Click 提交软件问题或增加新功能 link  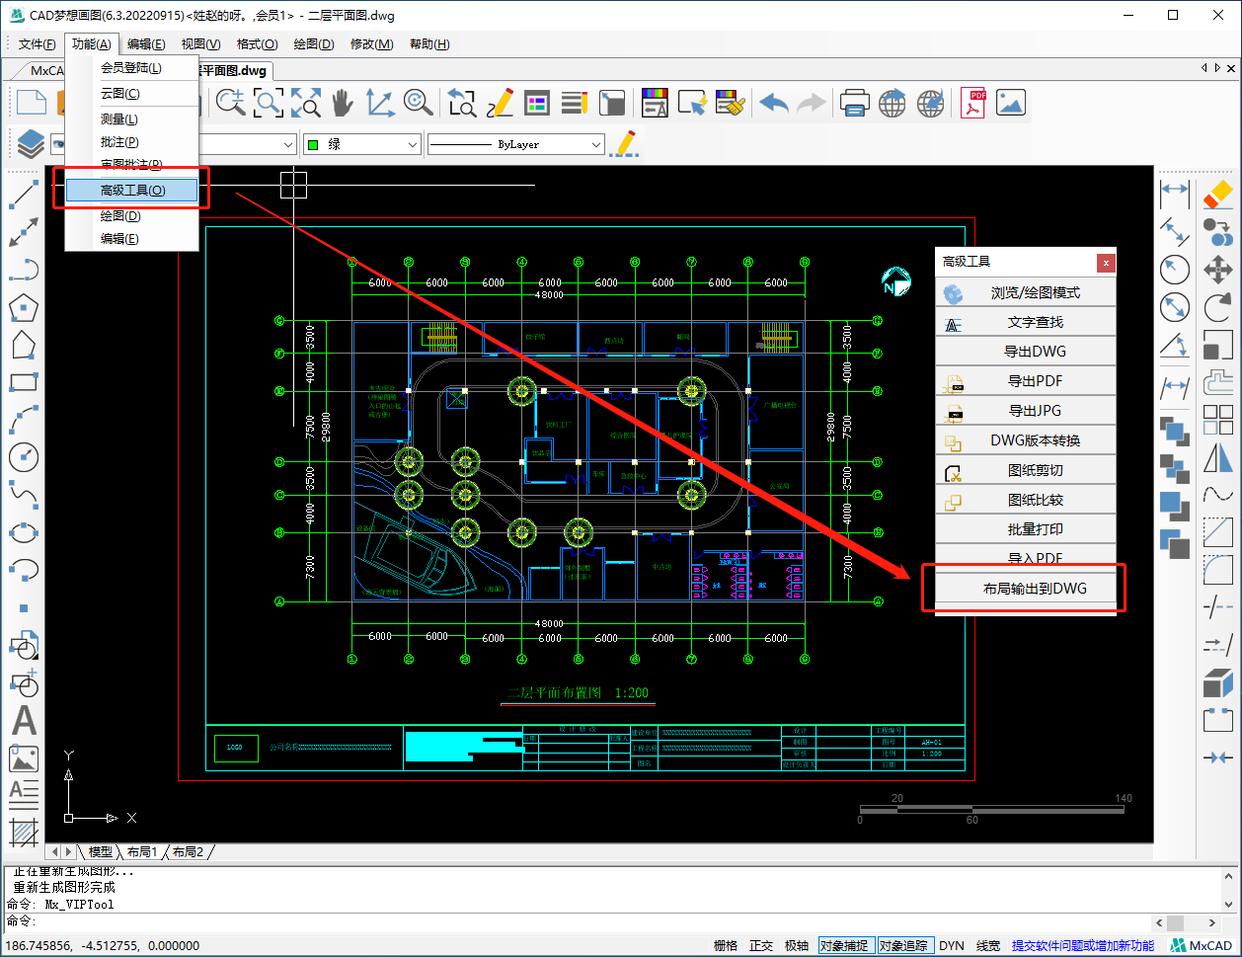click(x=1082, y=945)
